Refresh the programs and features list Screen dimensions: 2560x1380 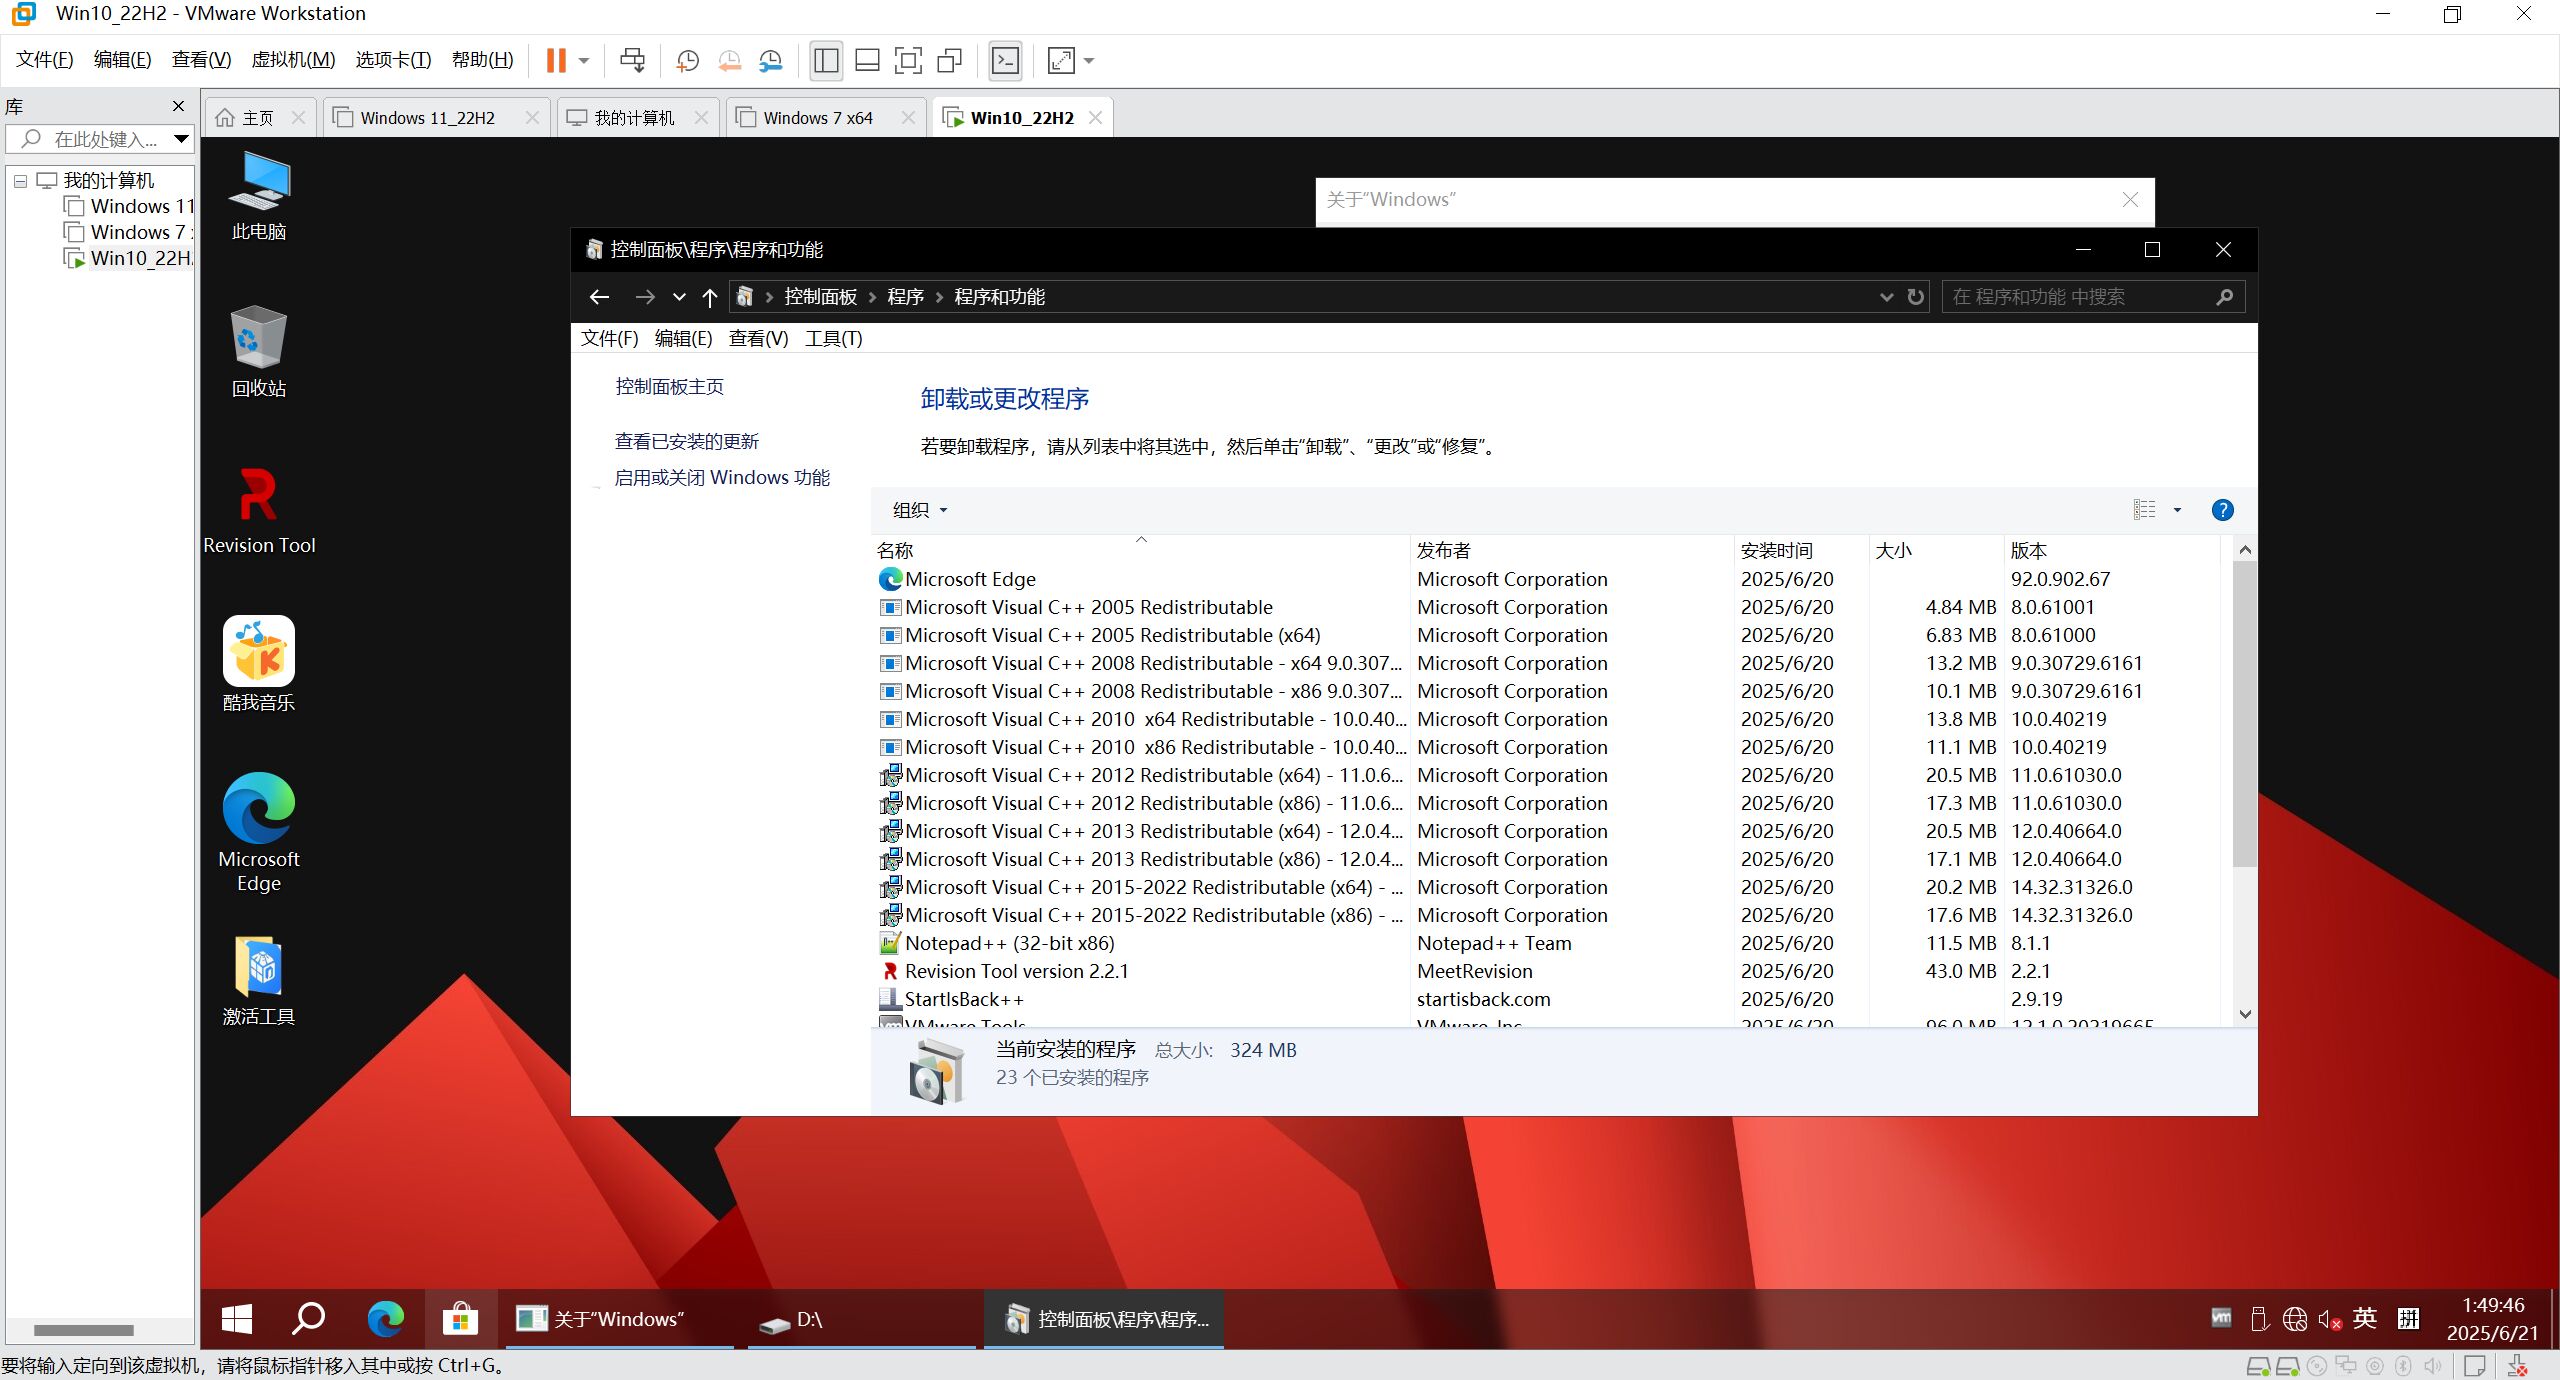pos(1915,297)
